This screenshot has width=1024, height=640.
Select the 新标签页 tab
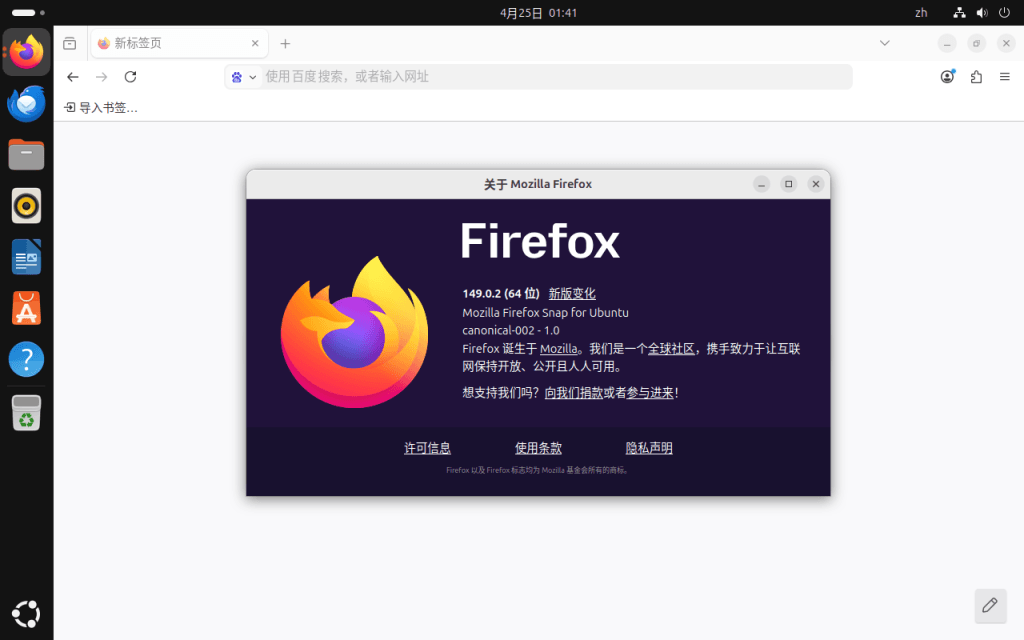click(180, 44)
